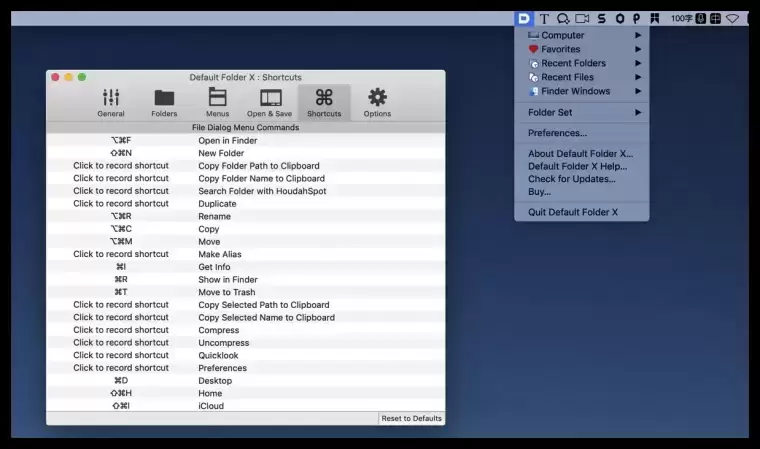Click the grid icon in menu bar
Image resolution: width=760 pixels, height=449 pixels.
(715, 18)
